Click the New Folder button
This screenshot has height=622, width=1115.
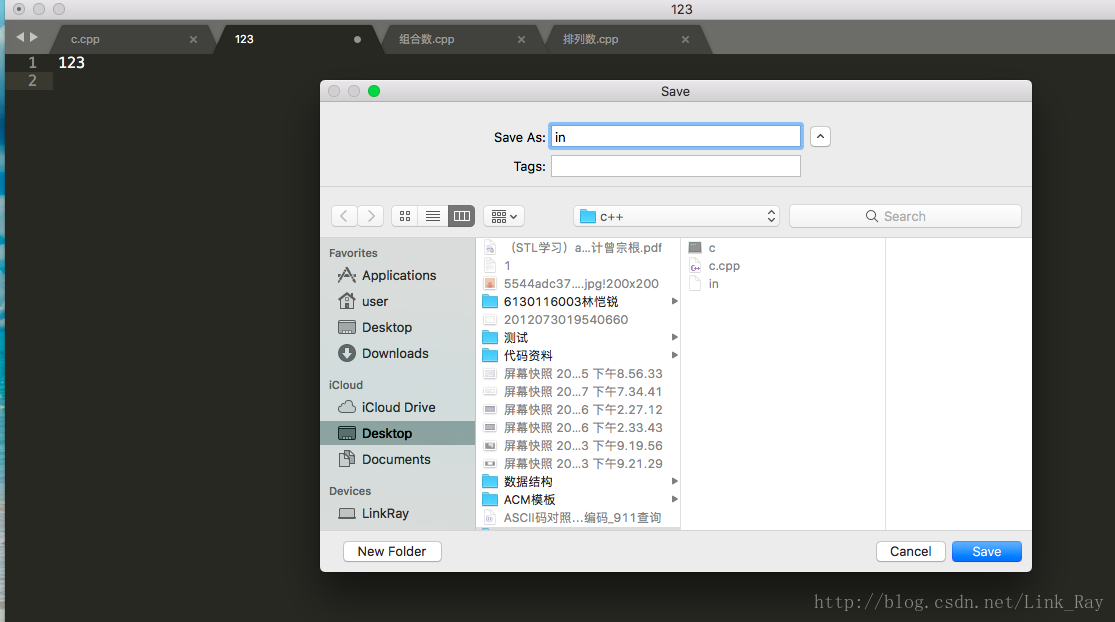pyautogui.click(x=392, y=552)
